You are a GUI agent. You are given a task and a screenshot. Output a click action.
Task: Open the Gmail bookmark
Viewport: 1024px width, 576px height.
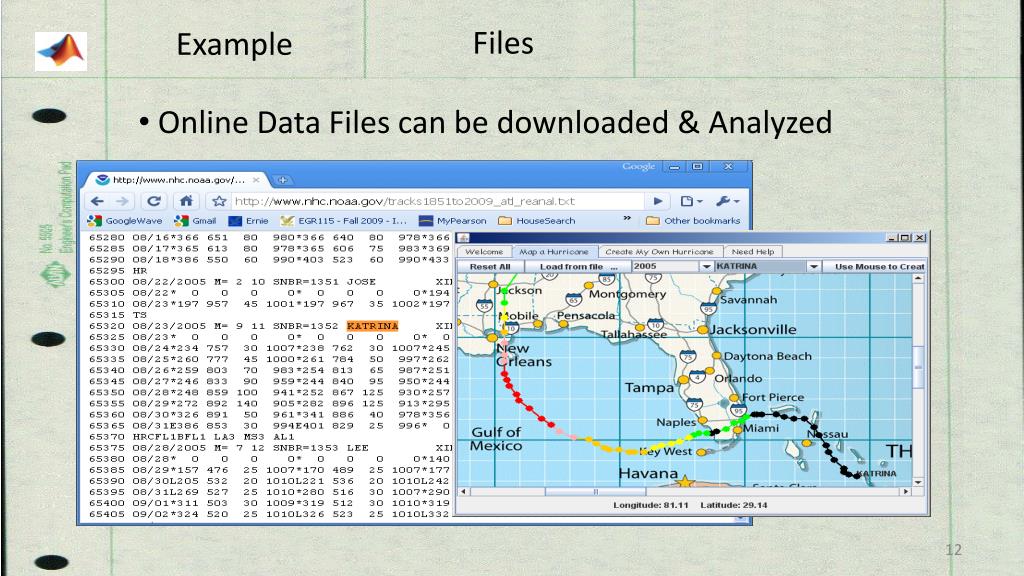pyautogui.click(x=195, y=221)
